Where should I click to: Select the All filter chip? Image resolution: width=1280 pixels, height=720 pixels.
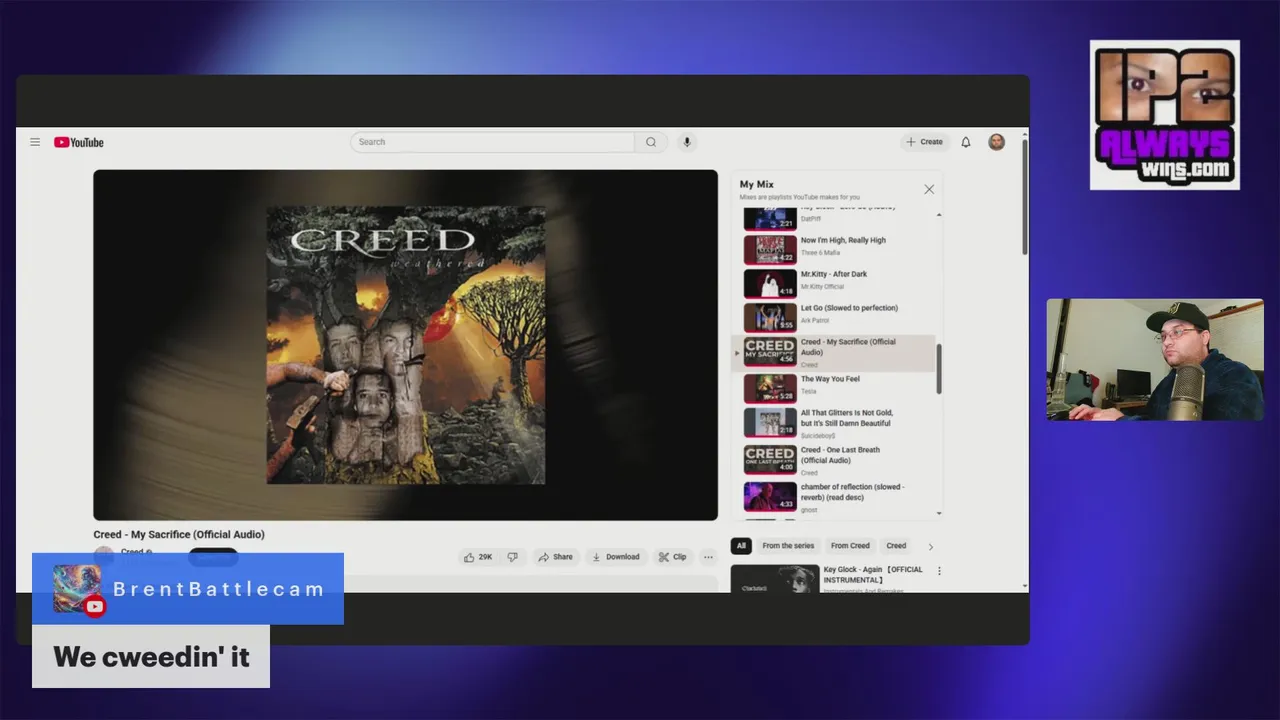741,546
